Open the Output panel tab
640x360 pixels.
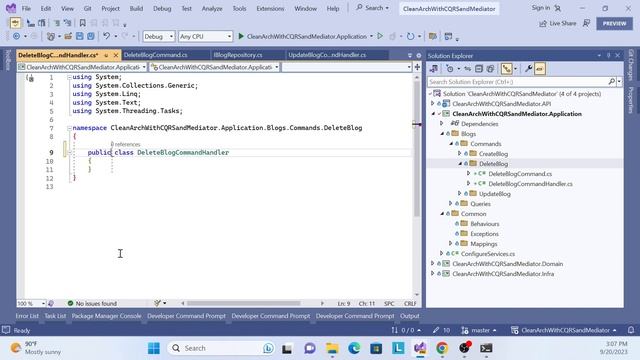tap(409, 316)
